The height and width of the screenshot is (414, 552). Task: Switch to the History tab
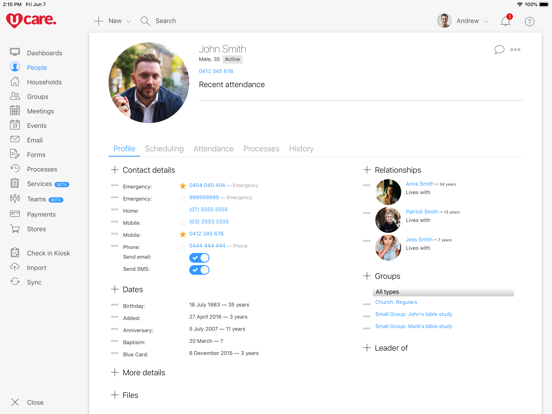tap(301, 149)
